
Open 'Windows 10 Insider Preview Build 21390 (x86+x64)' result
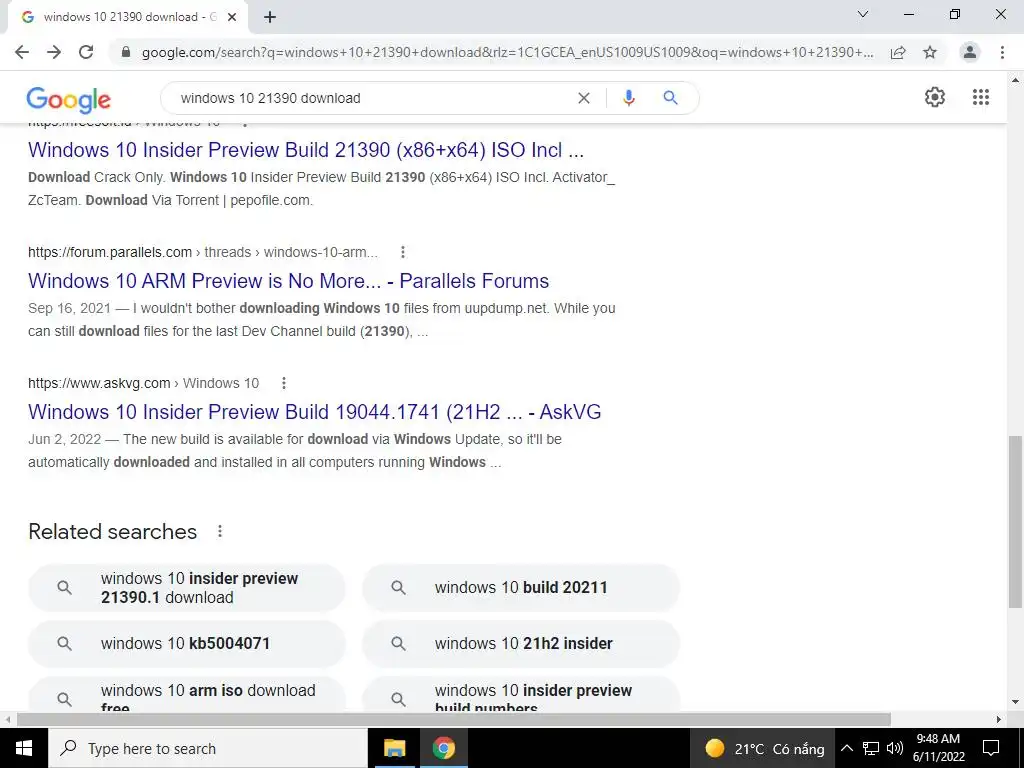point(306,150)
